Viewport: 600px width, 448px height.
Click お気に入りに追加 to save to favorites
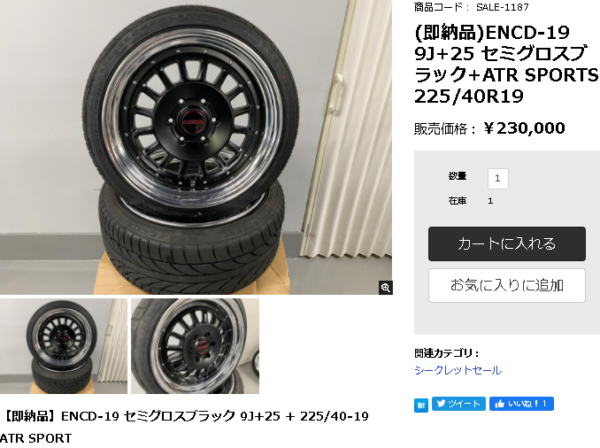click(x=507, y=285)
